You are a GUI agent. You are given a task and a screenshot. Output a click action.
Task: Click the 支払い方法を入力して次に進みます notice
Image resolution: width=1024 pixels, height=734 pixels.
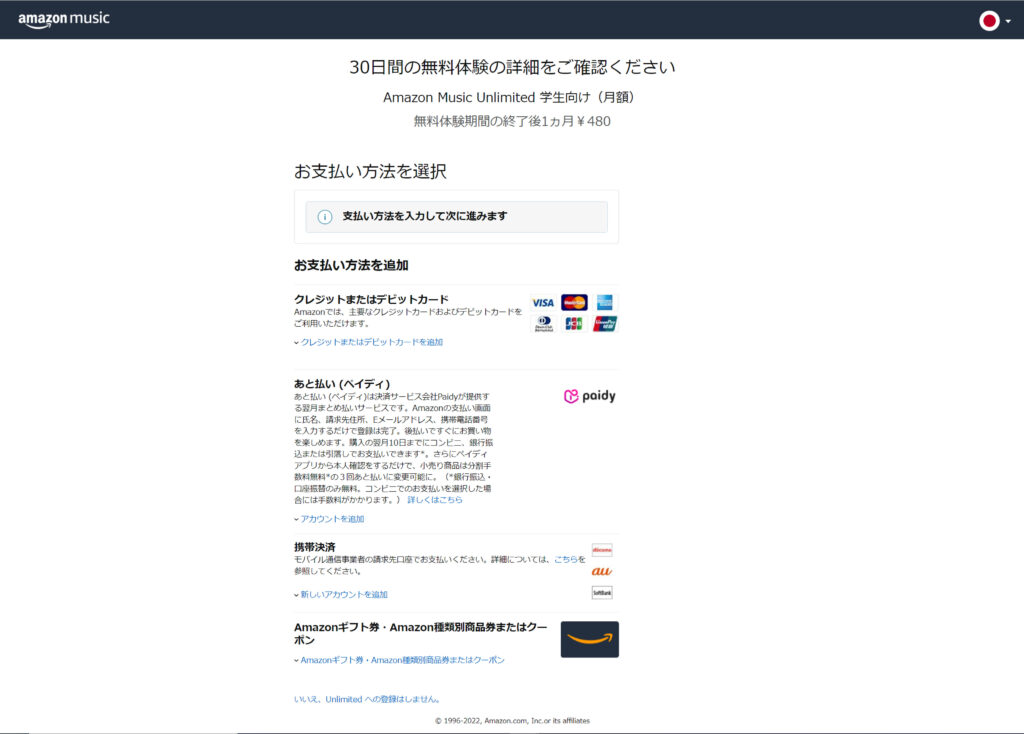(x=456, y=217)
